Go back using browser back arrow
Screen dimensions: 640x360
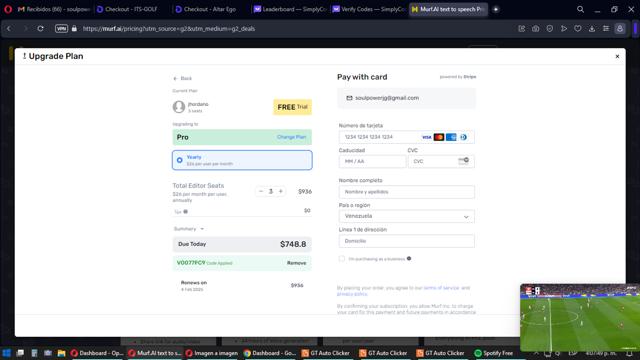pyautogui.click(x=9, y=29)
